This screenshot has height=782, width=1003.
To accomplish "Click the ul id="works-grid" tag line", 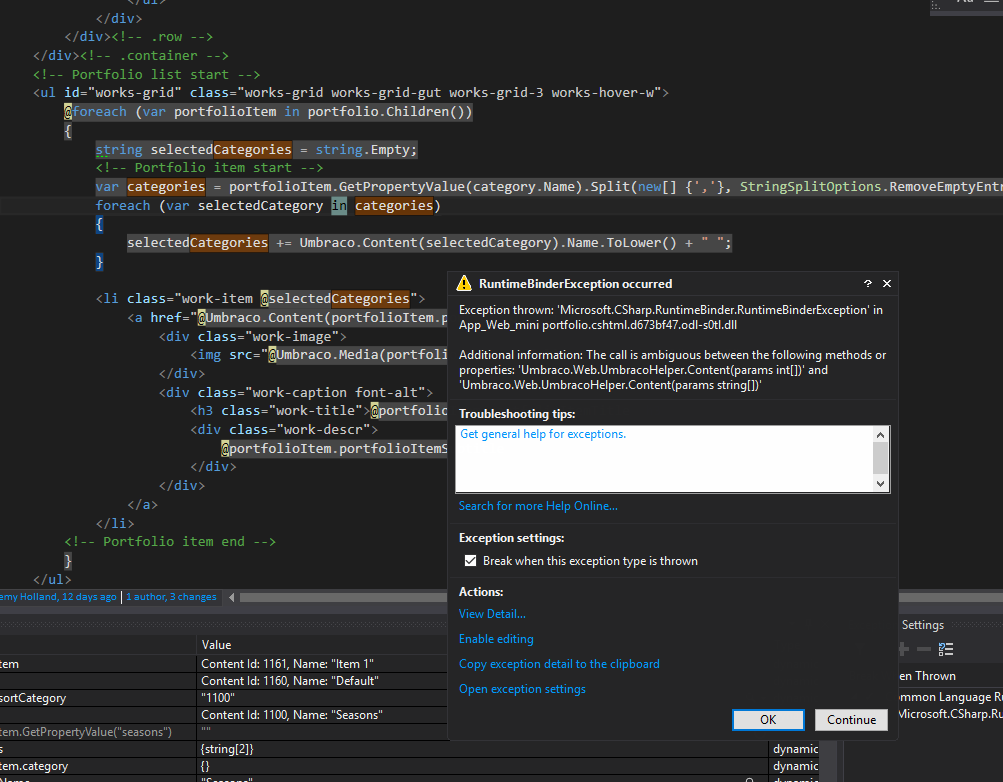I will tap(351, 93).
